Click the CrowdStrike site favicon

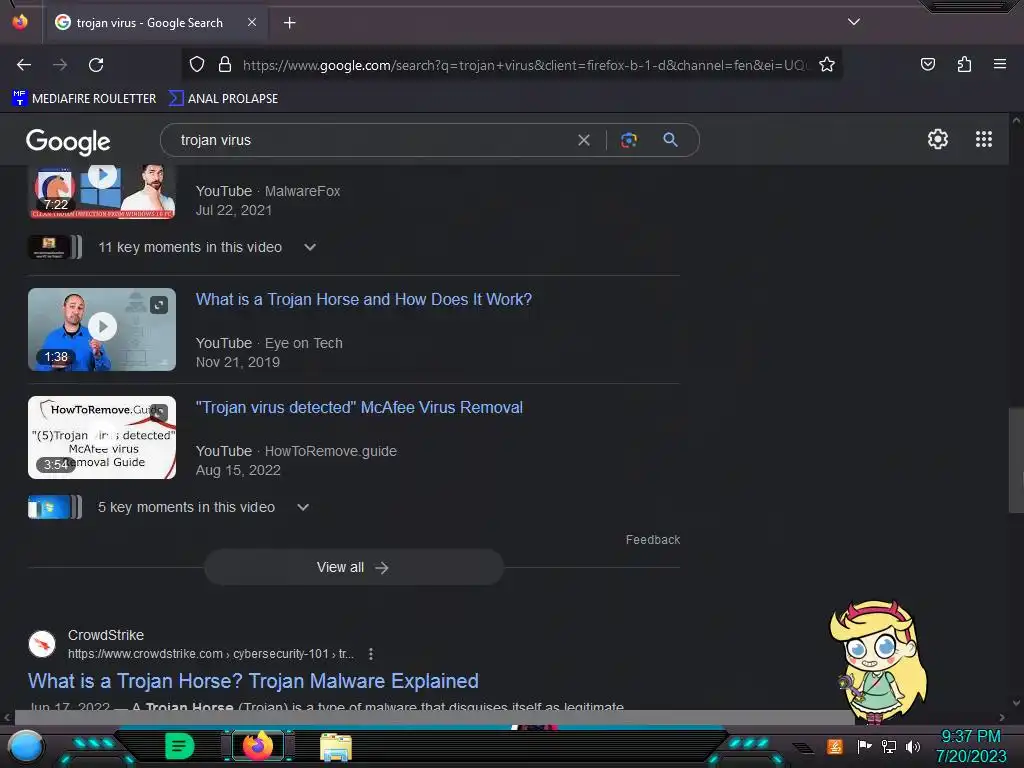42,644
